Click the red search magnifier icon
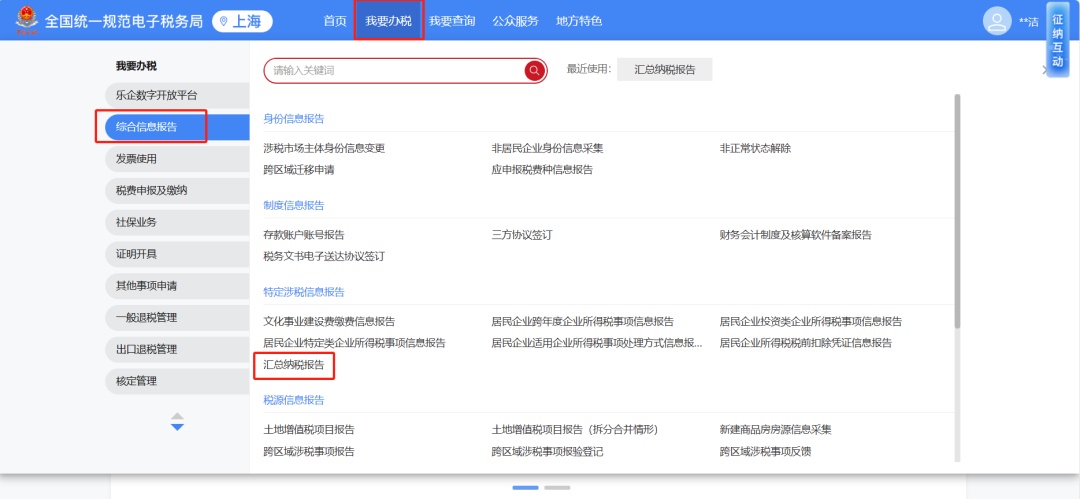 [535, 70]
